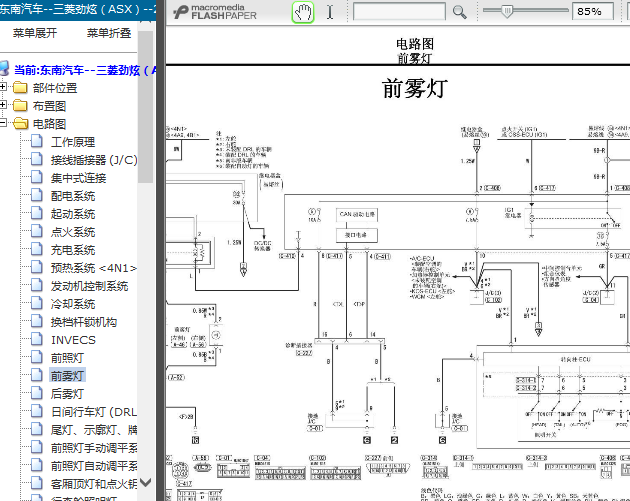Collapse the 电路图 folder node

pyautogui.click(x=3, y=123)
